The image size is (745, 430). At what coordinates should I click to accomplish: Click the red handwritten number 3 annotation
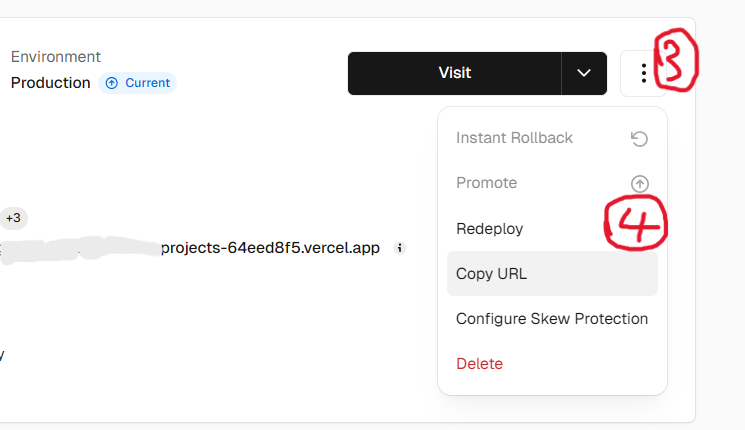pyautogui.click(x=678, y=60)
